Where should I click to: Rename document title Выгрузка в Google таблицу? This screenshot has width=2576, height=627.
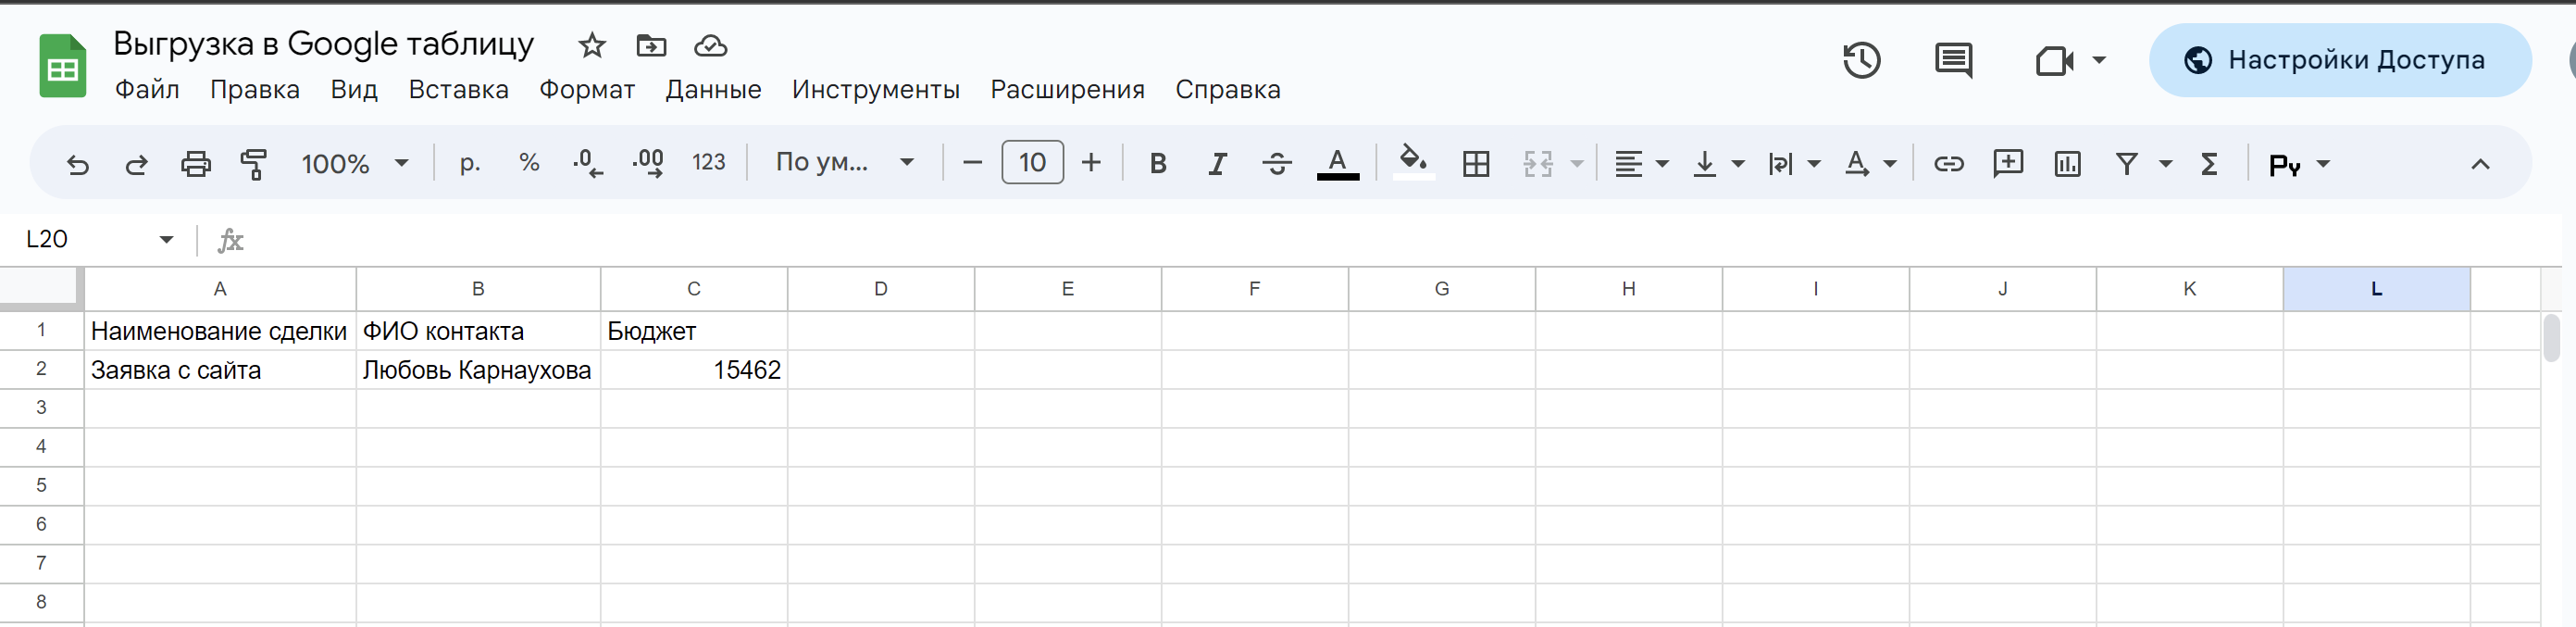point(323,44)
